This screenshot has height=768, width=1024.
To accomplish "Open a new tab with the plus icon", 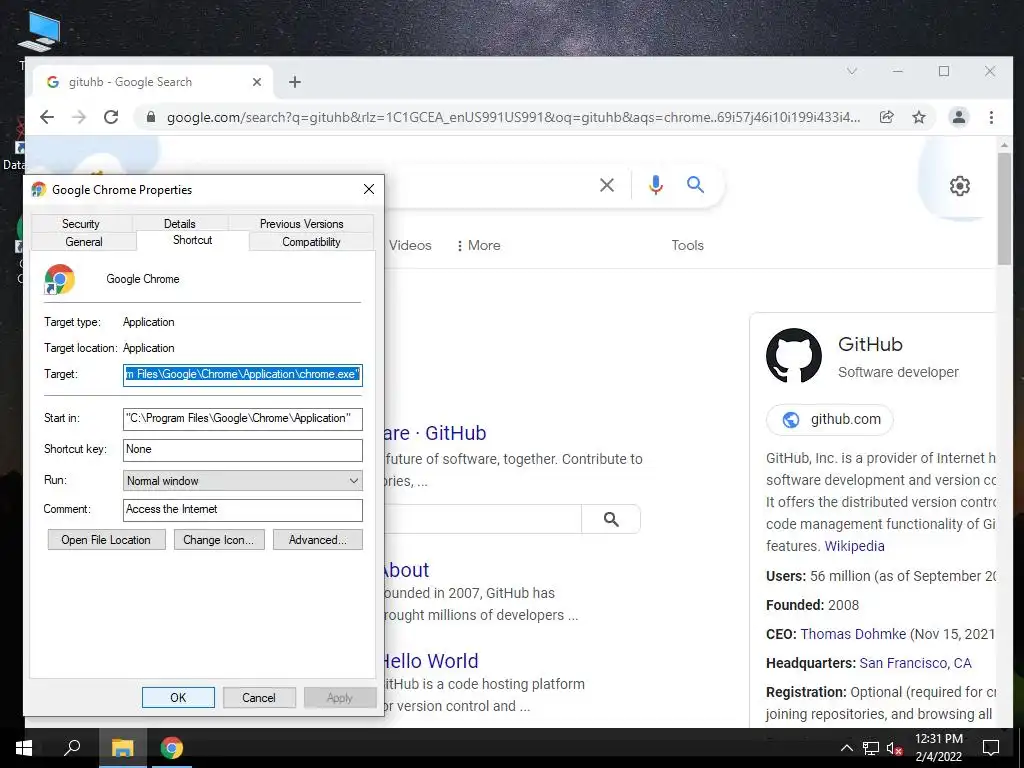I will coord(295,82).
